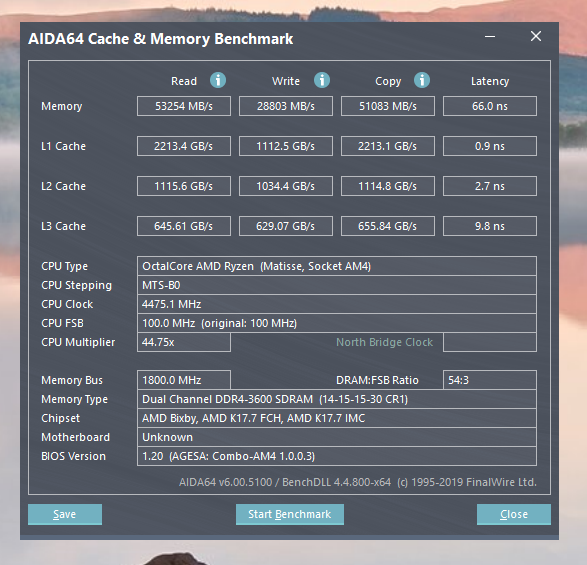Click the Copy column info icon
This screenshot has width=587, height=565.
click(x=422, y=80)
